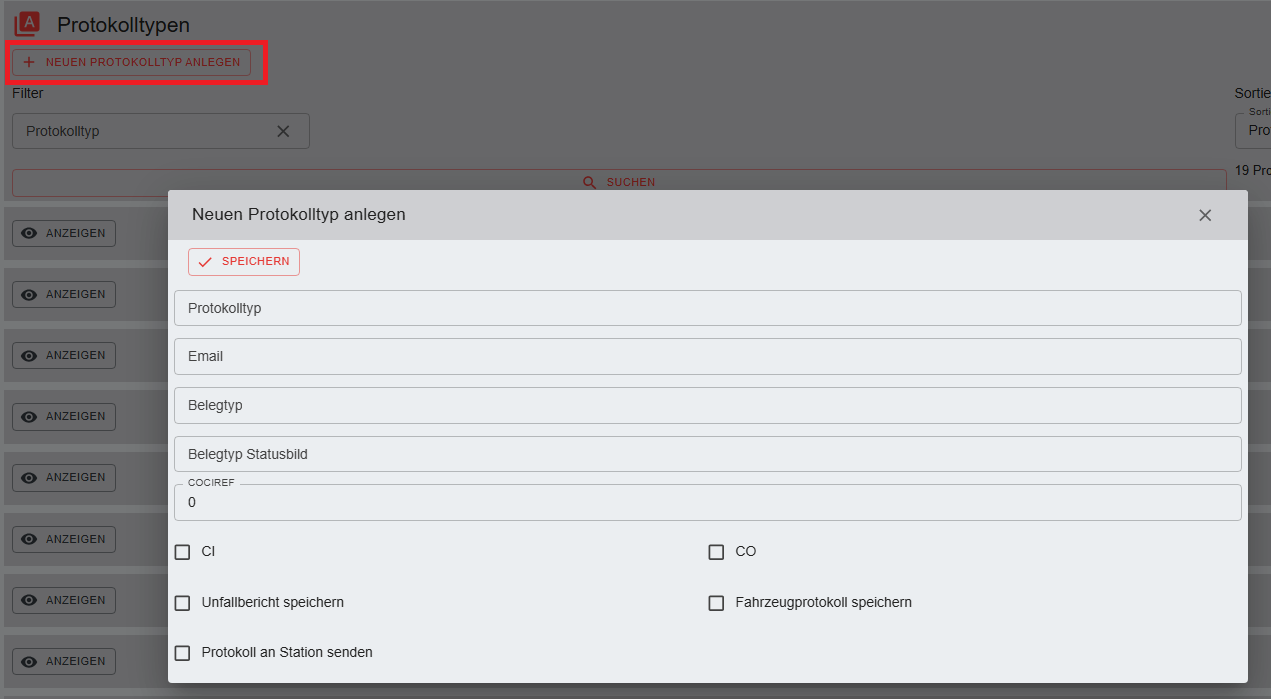Screen dimensions: 1271x699
Task: Click the Speichern button
Action: click(244, 262)
